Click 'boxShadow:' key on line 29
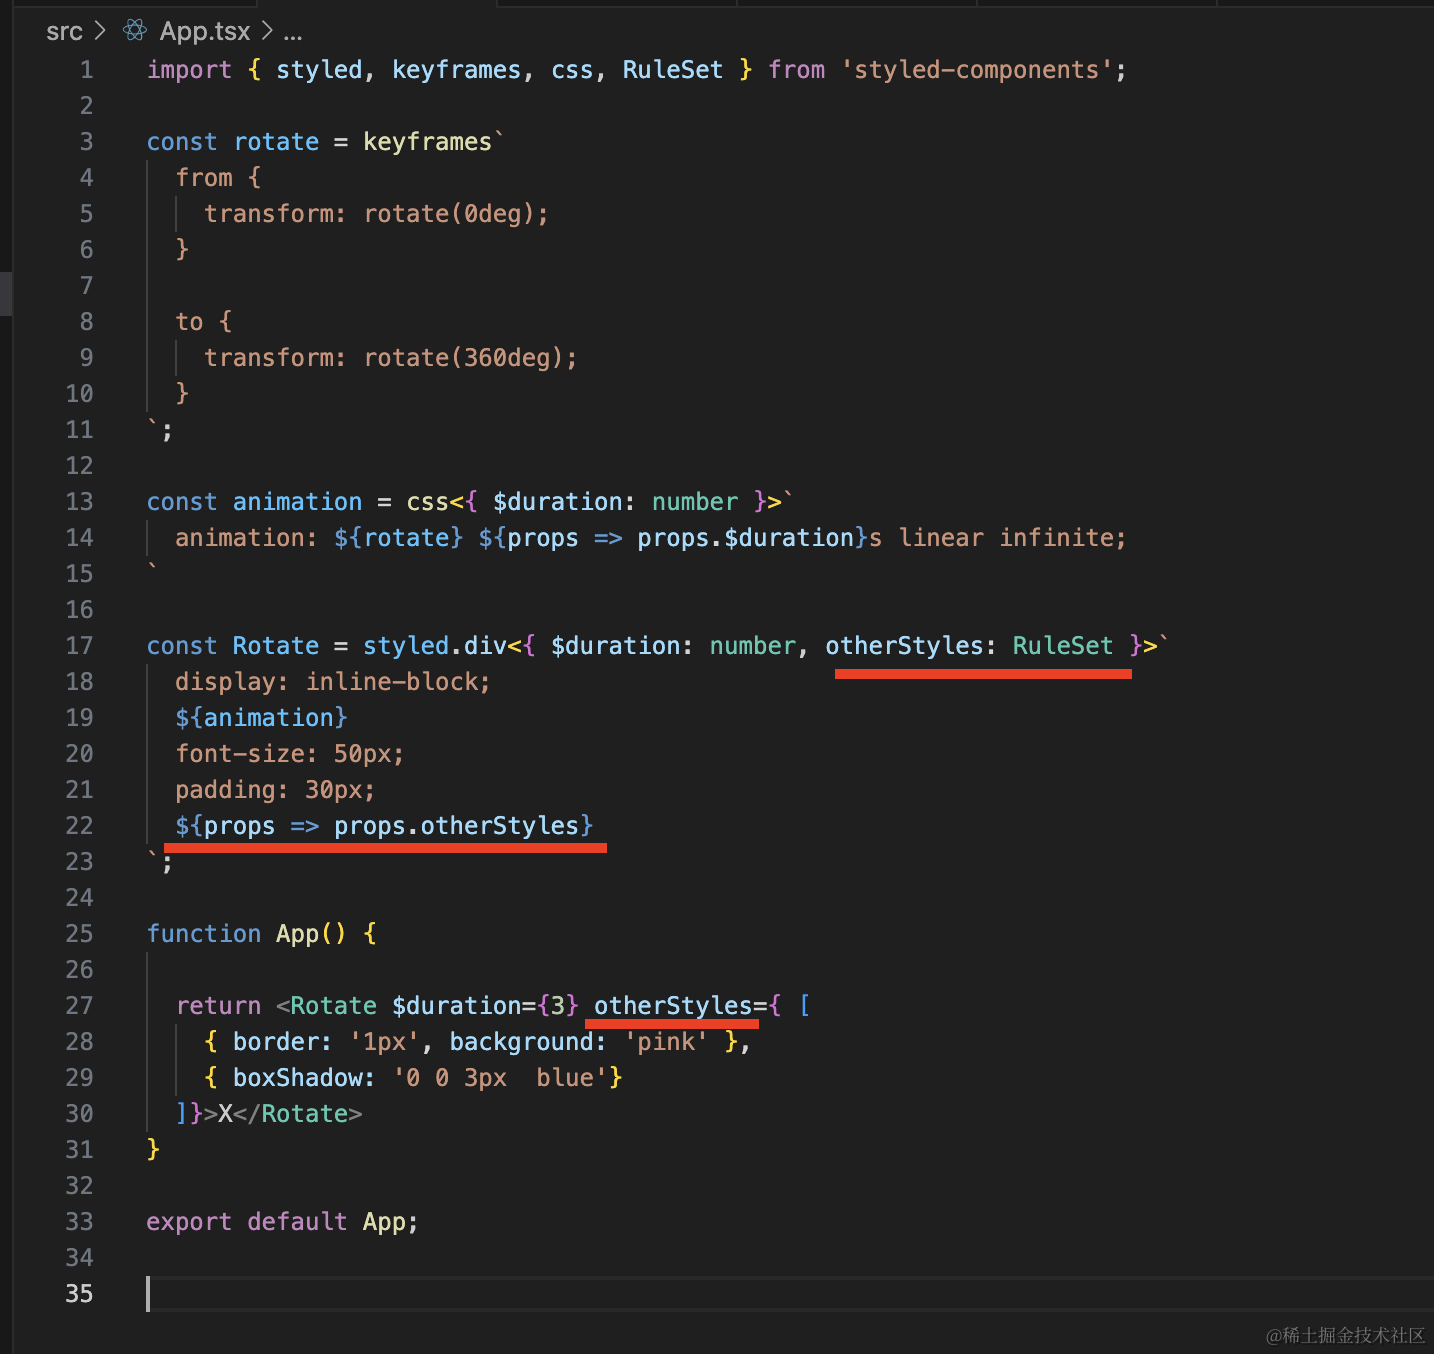This screenshot has width=1434, height=1354. point(305,1078)
